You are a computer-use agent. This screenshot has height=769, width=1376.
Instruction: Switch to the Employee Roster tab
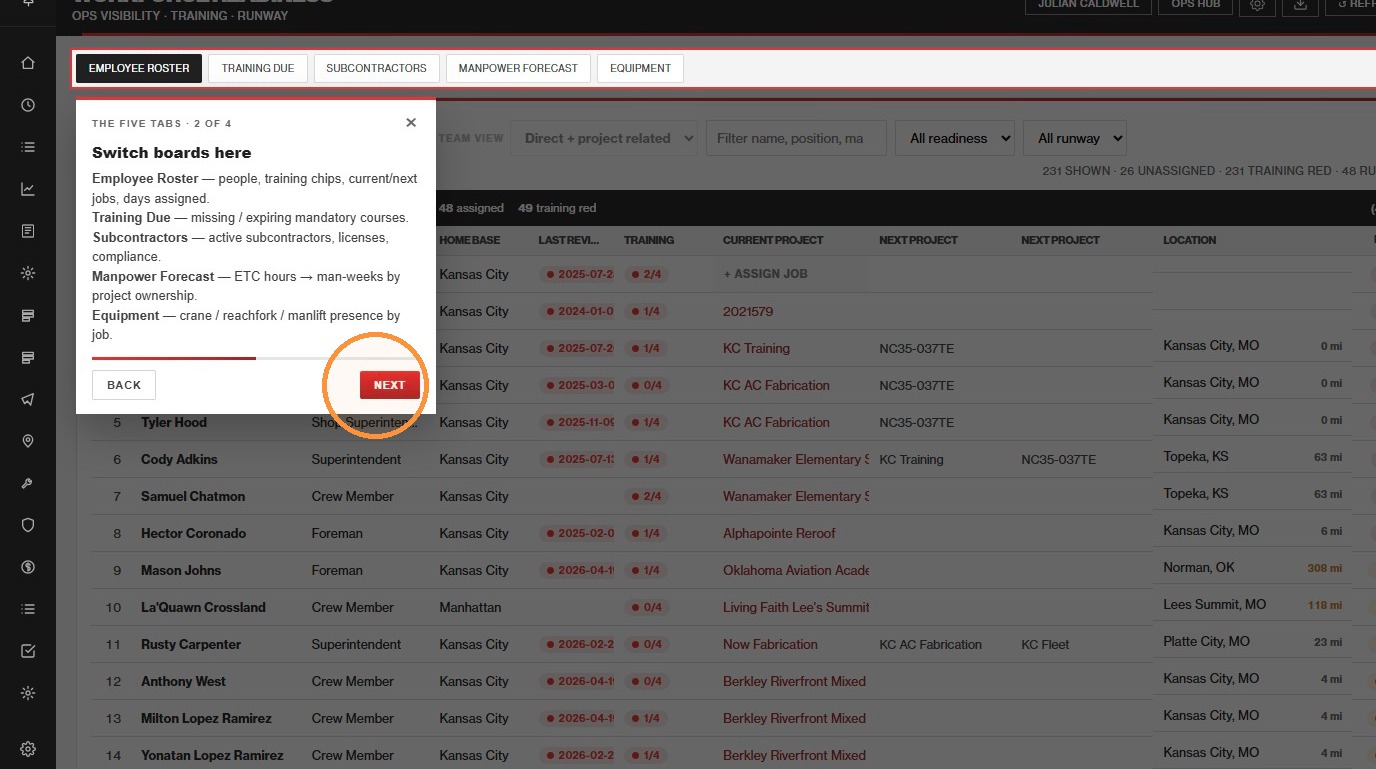point(139,68)
